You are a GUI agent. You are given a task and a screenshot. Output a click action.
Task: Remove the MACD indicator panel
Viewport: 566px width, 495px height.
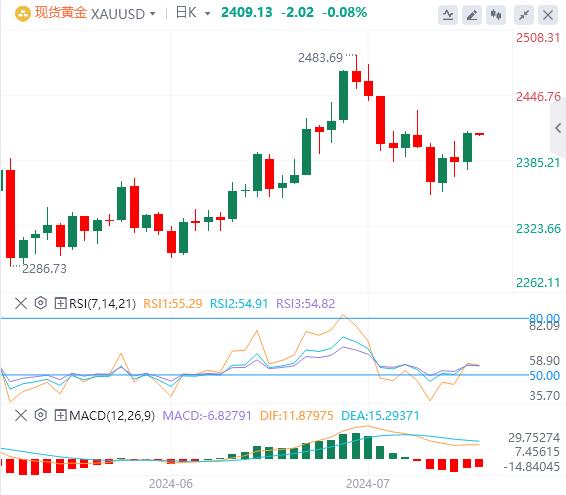coord(21,416)
